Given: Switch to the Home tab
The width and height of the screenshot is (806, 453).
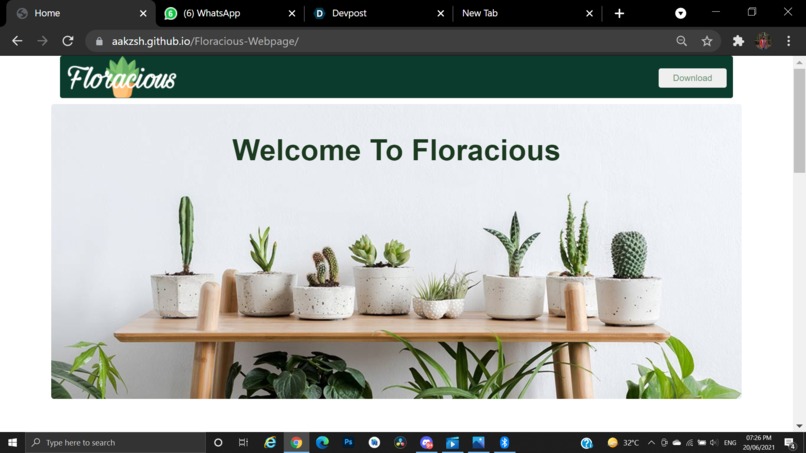Looking at the screenshot, I should coord(81,14).
